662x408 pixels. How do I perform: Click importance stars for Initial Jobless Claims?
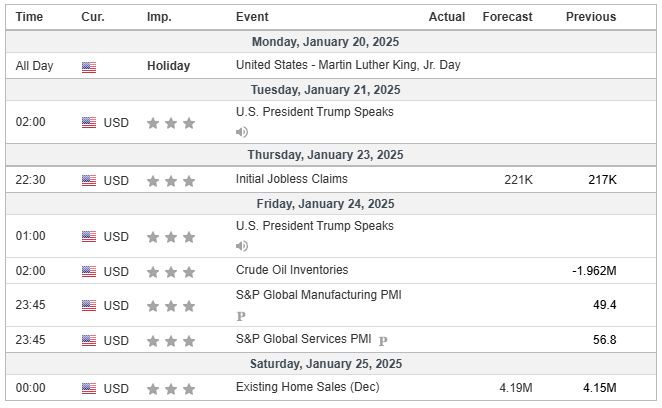(170, 181)
